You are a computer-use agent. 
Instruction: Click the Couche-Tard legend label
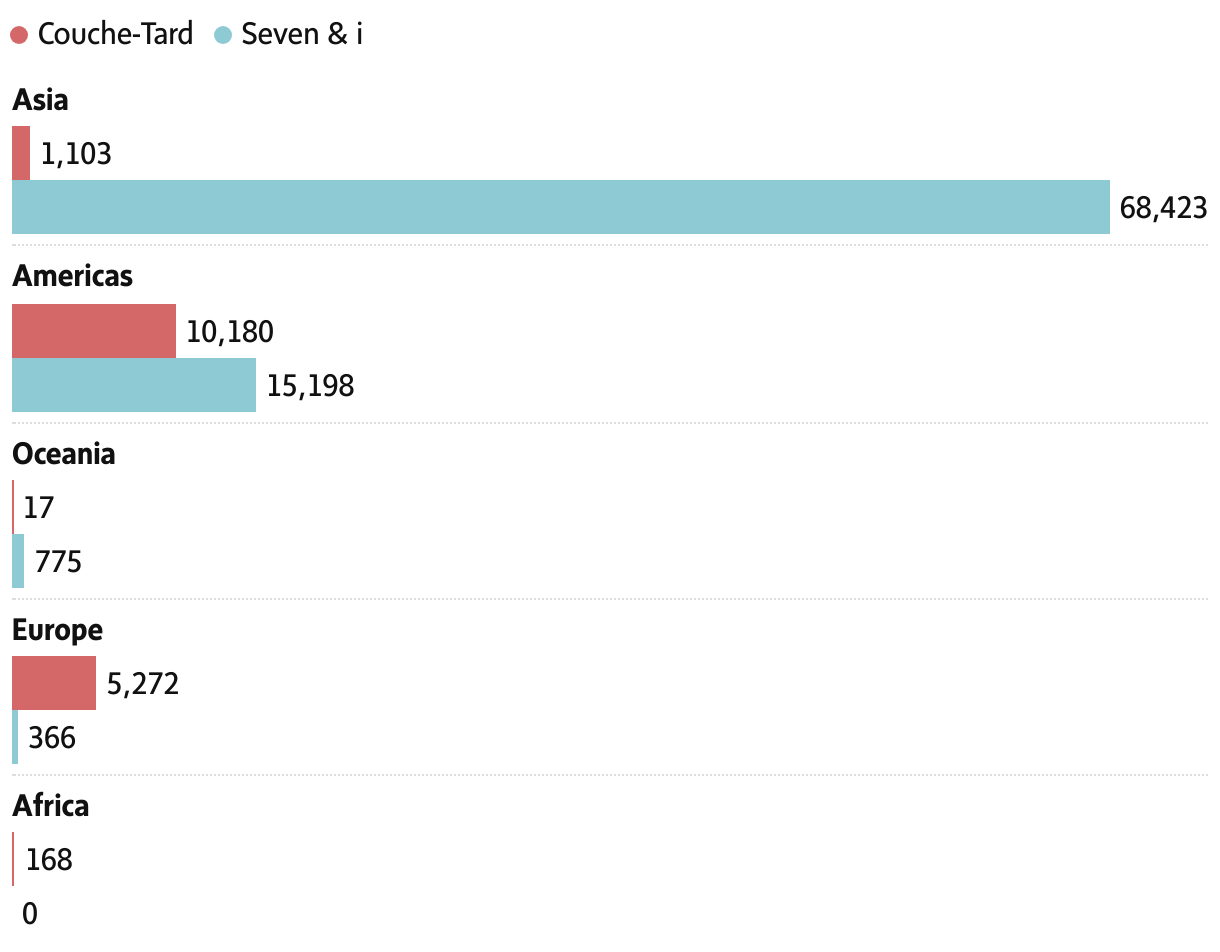coord(115,34)
